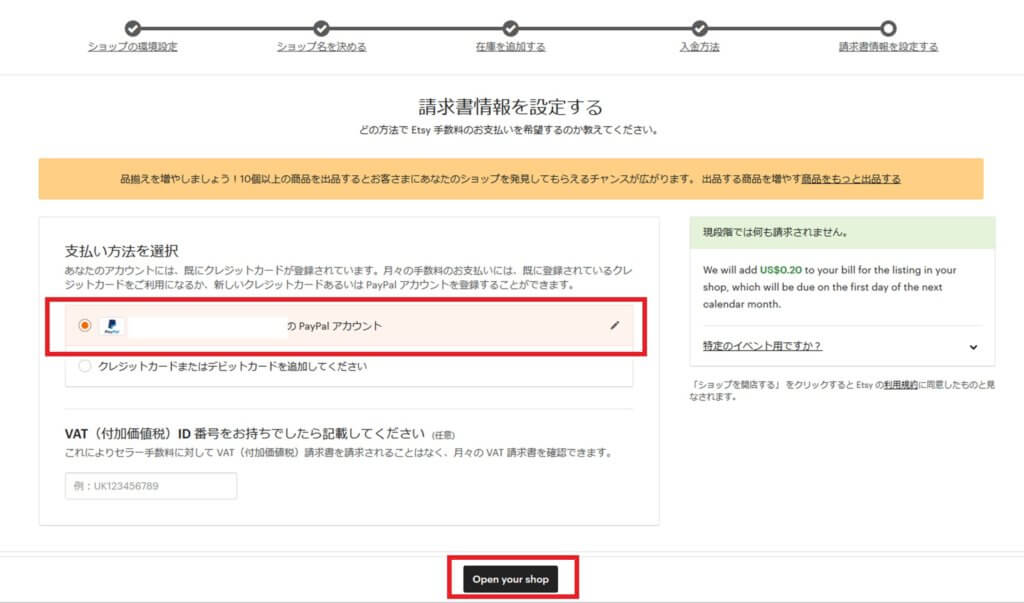Click the Open your shop button
The height and width of the screenshot is (603, 1024).
pyautogui.click(x=511, y=579)
